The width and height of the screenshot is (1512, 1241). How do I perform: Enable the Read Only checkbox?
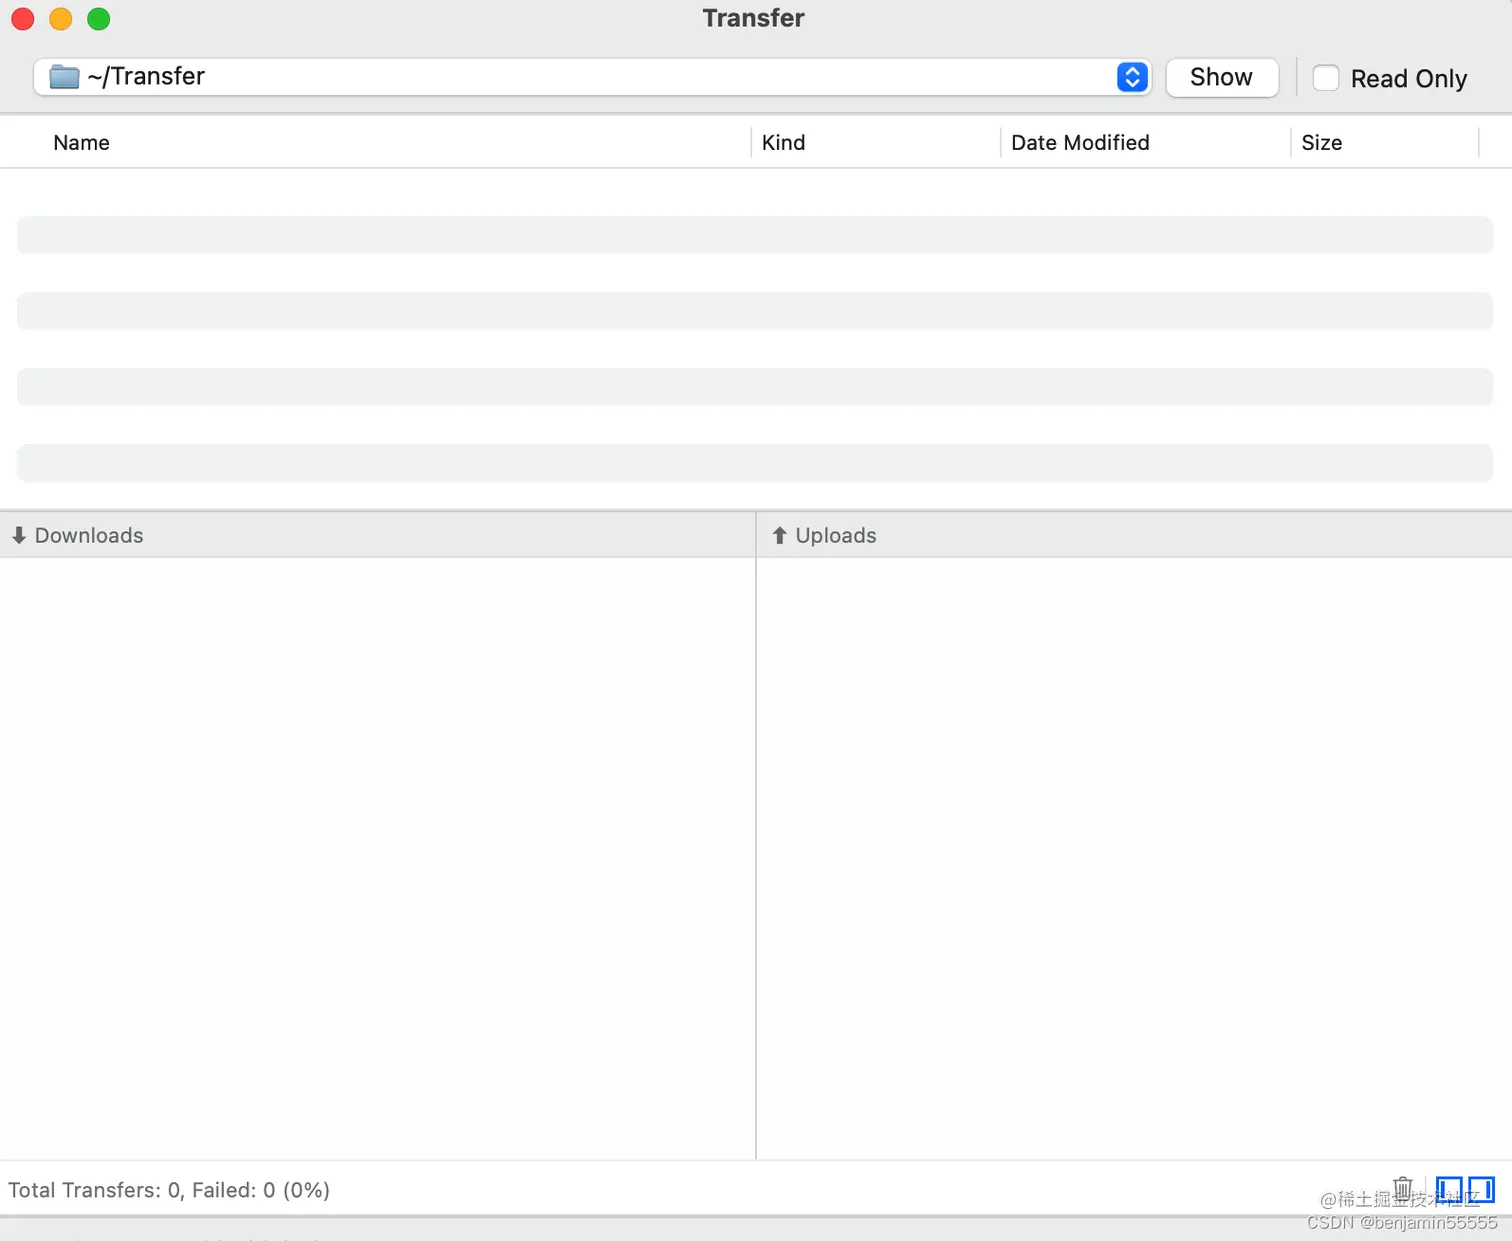pos(1326,78)
